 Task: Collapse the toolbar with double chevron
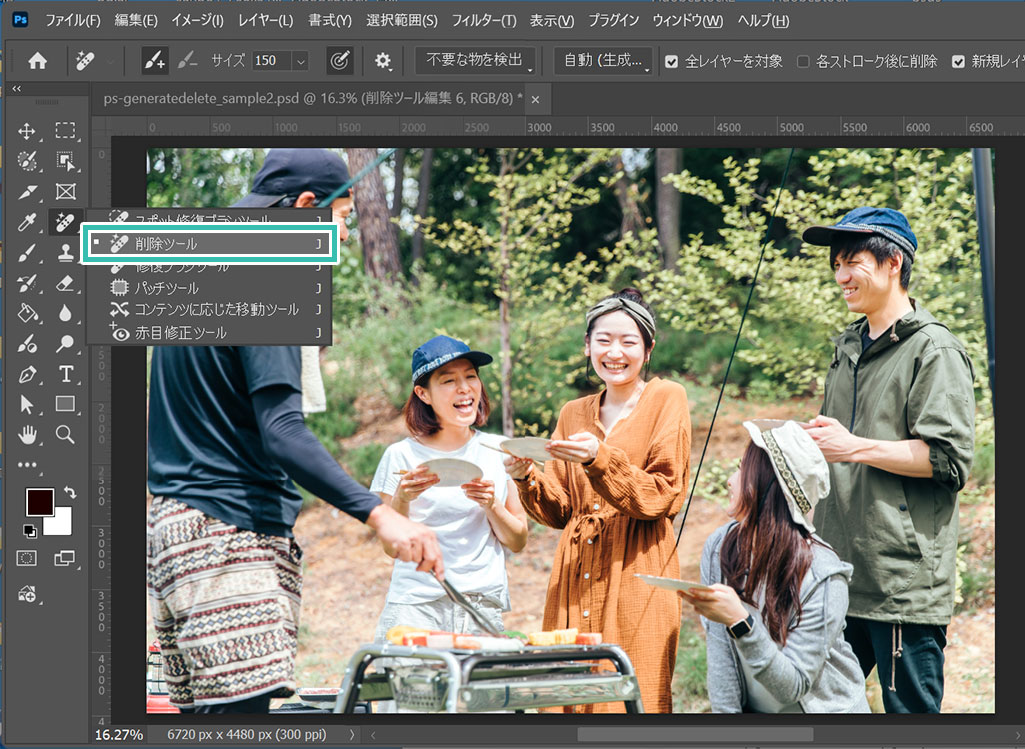(17, 88)
